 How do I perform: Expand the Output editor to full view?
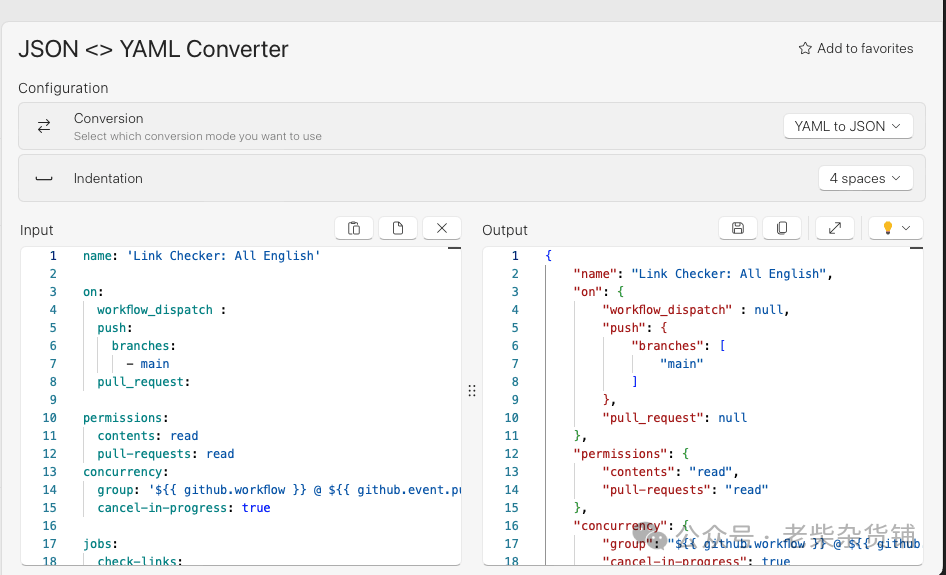(x=835, y=228)
